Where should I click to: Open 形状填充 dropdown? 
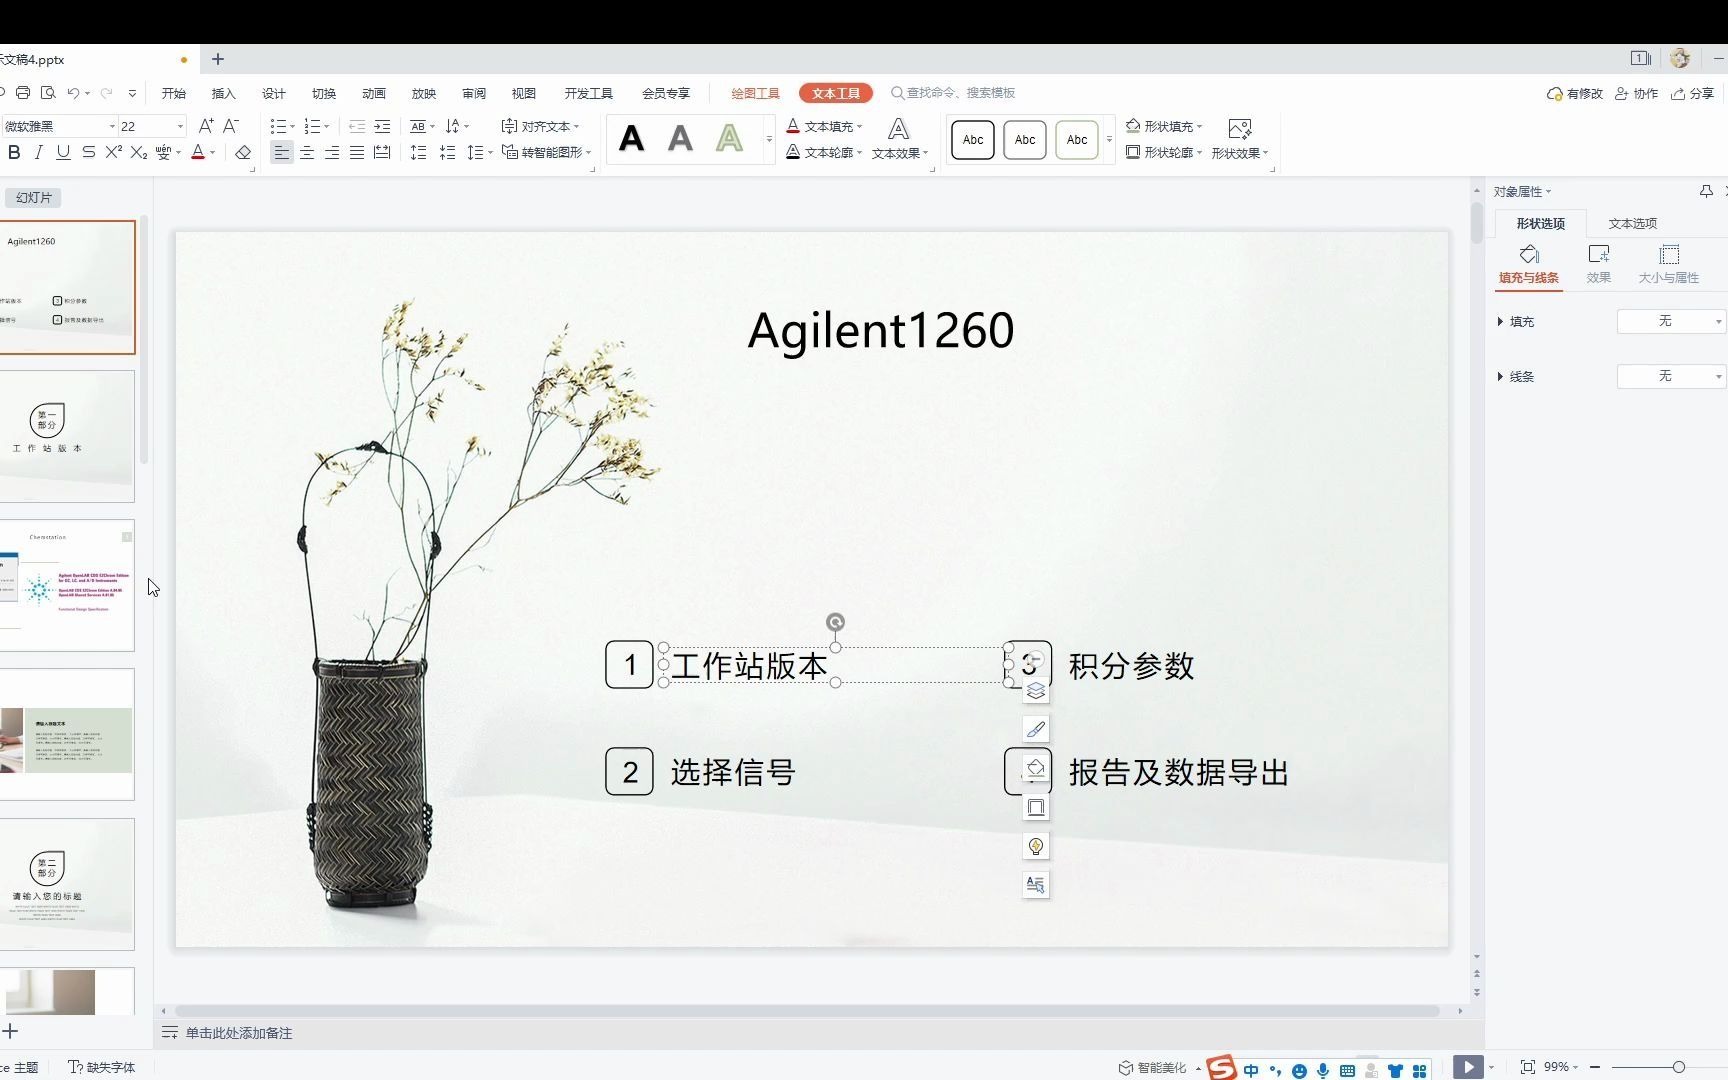[1164, 126]
